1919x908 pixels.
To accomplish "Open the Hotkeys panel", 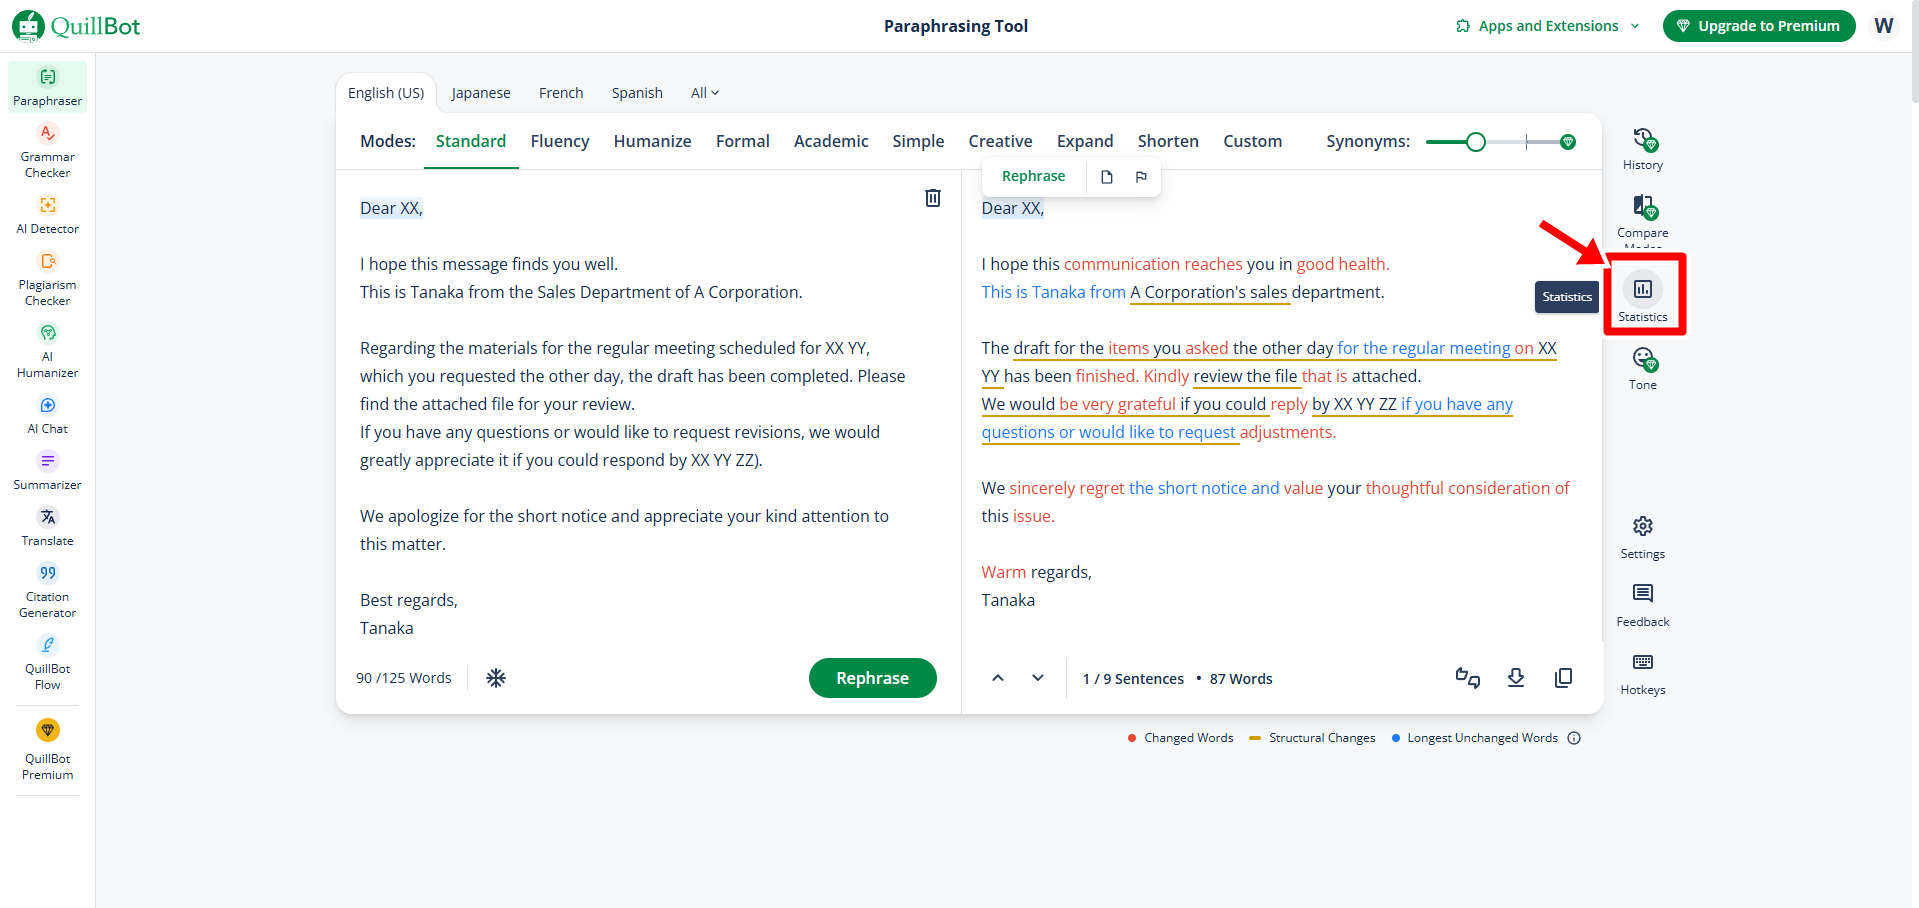I will pyautogui.click(x=1643, y=674).
